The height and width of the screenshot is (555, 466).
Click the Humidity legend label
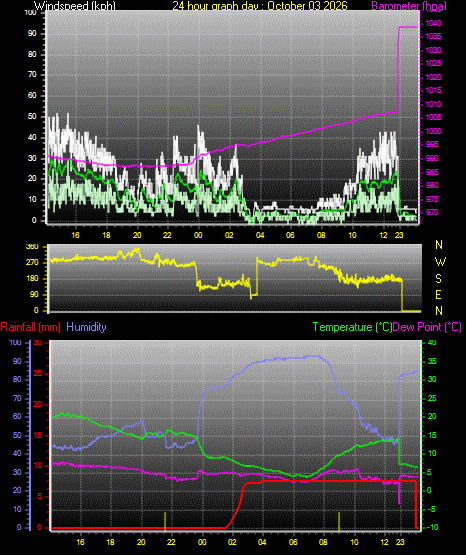86,327
